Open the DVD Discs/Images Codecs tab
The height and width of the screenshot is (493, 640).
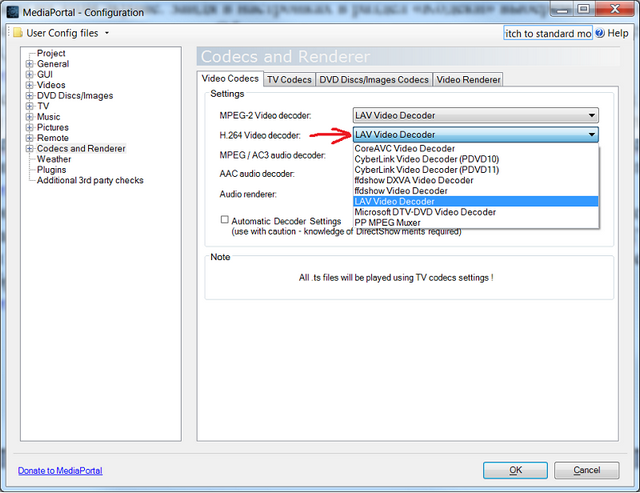374,80
